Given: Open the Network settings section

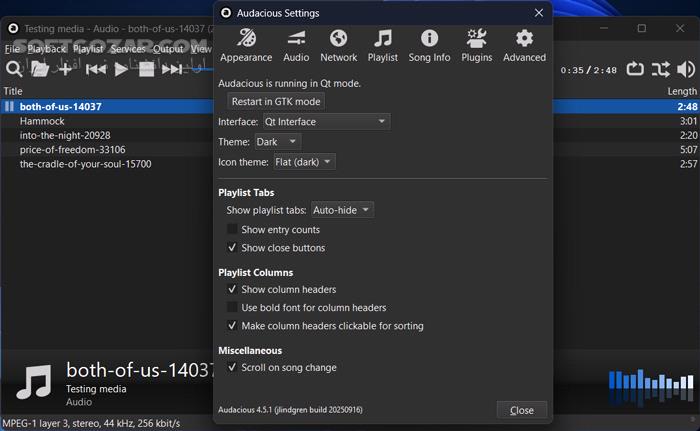Looking at the screenshot, I should point(339,46).
